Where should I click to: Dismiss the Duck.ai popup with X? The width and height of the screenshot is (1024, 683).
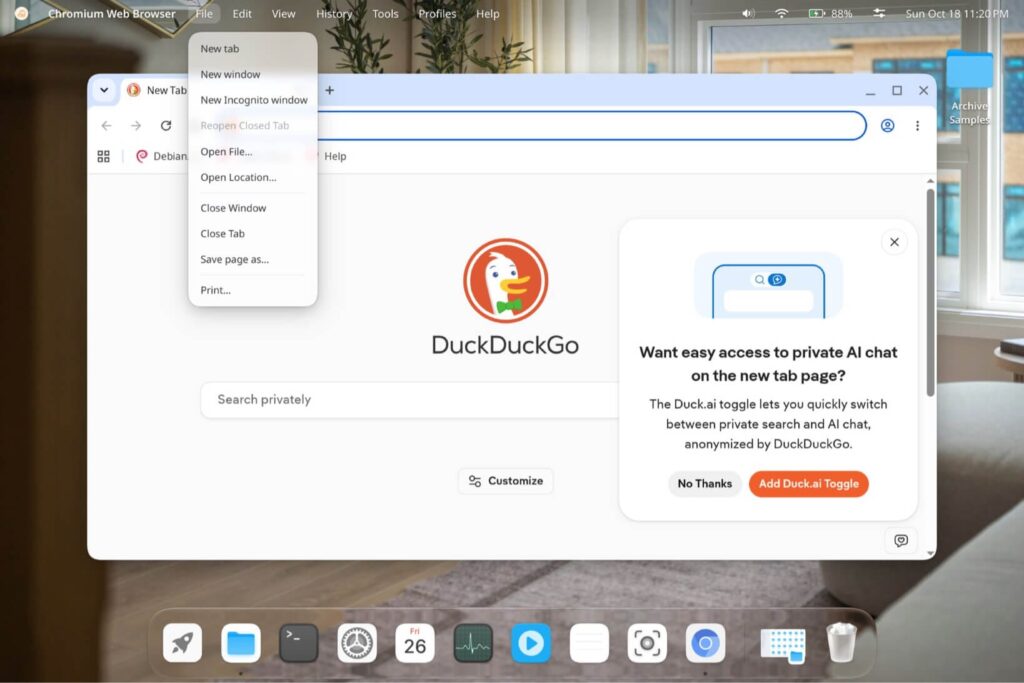point(894,242)
